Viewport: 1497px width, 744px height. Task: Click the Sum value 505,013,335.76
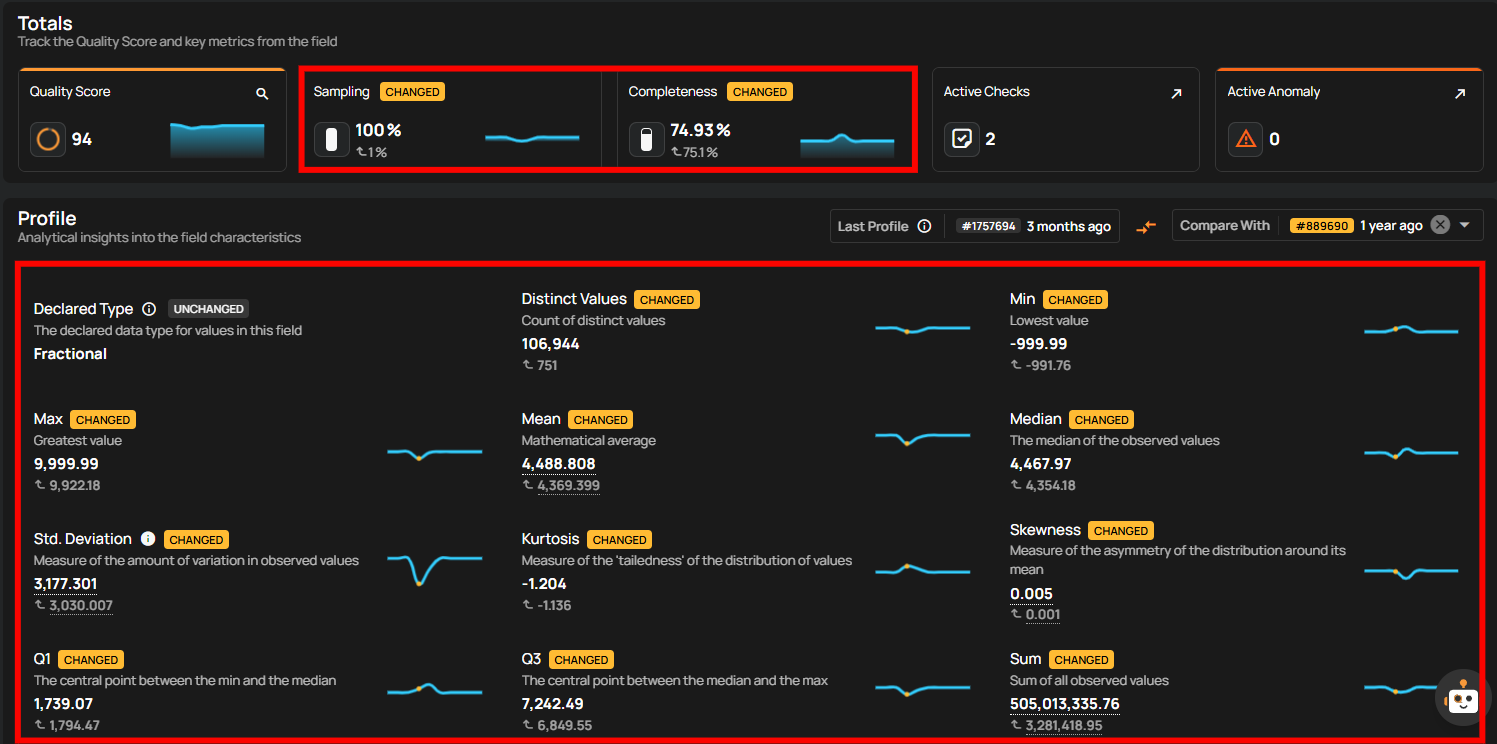pos(1064,704)
